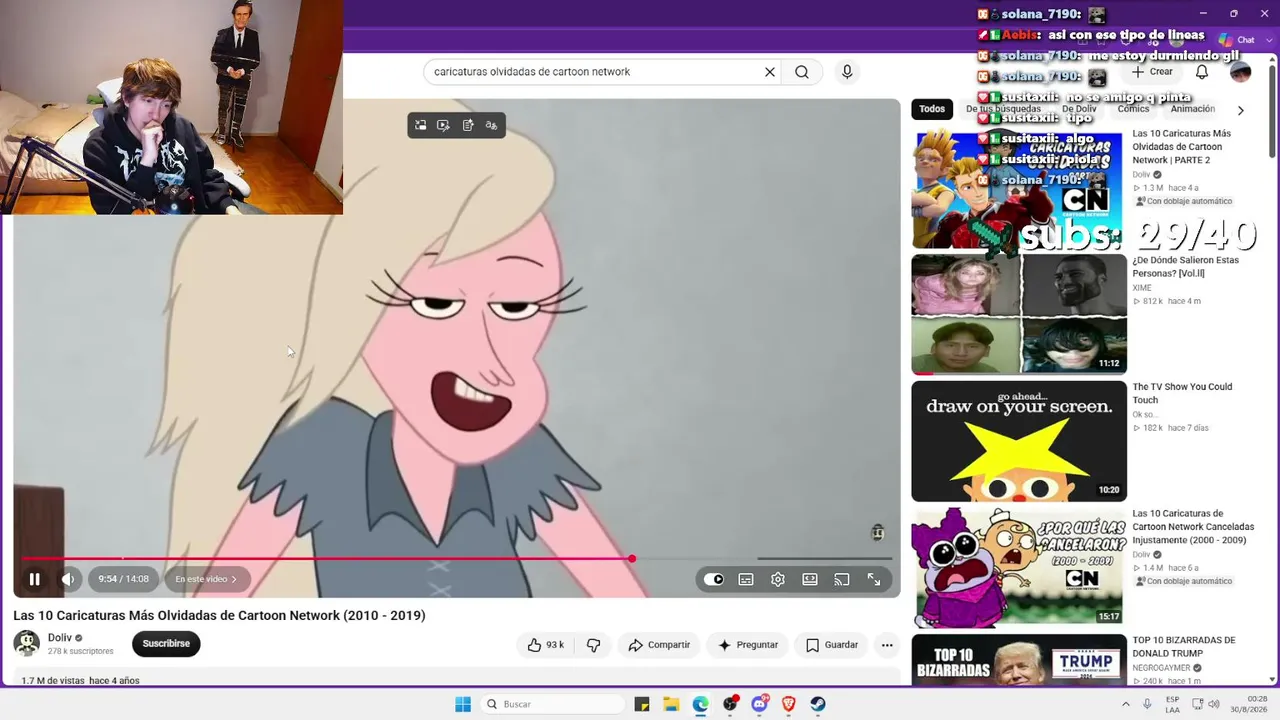This screenshot has height=720, width=1280.
Task: Cast the video to a device
Action: [842, 579]
